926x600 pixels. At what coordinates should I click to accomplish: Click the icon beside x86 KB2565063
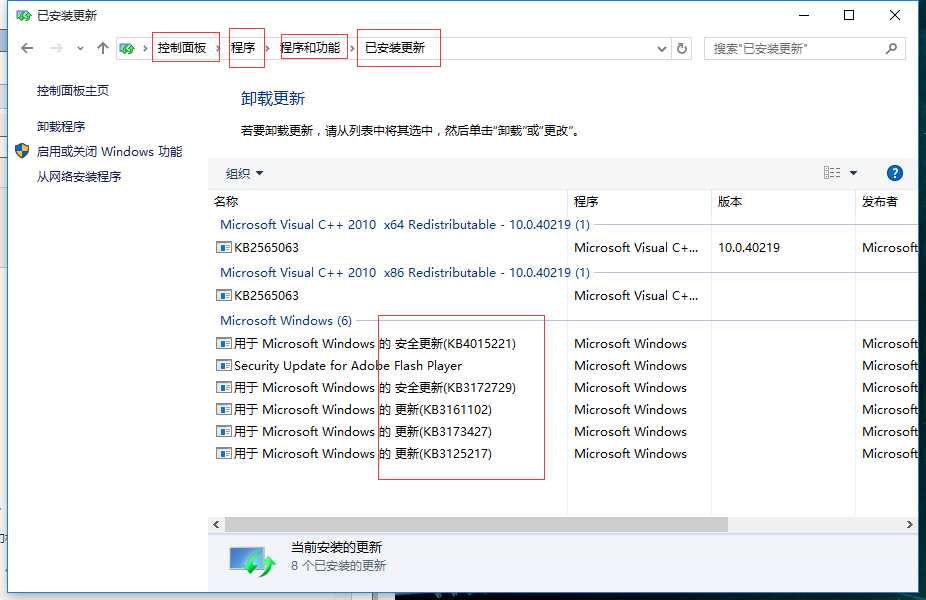(x=223, y=295)
